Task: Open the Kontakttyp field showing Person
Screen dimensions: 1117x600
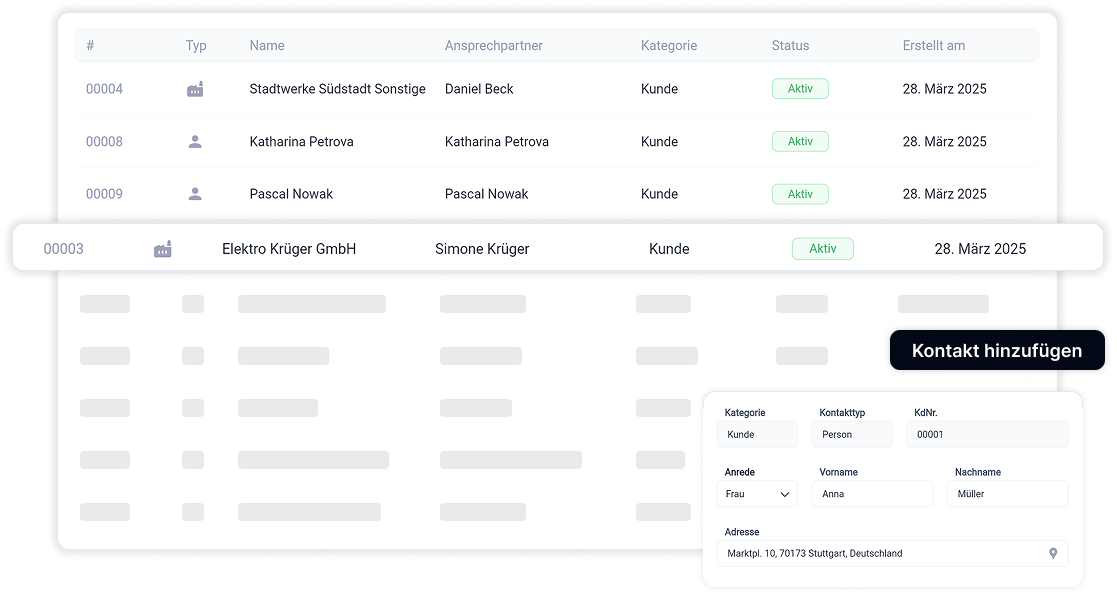Action: tap(852, 435)
